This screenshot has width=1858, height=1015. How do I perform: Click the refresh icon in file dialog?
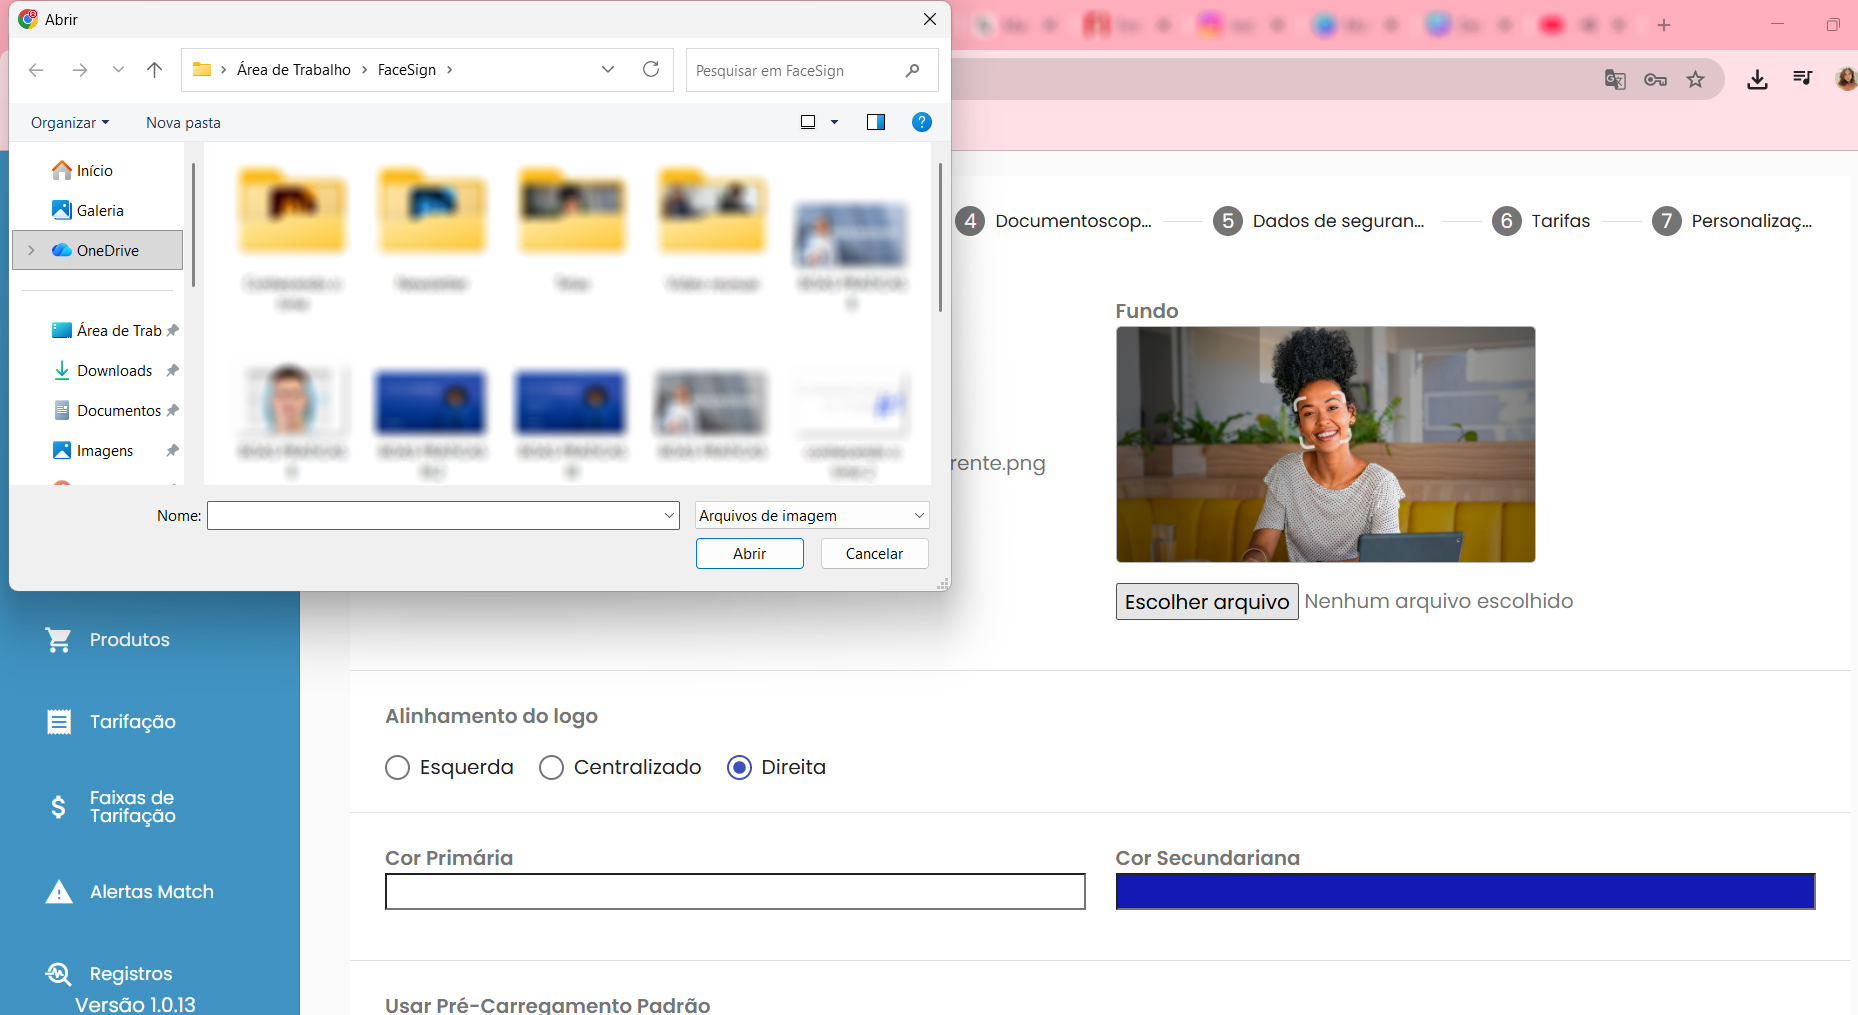(x=651, y=69)
